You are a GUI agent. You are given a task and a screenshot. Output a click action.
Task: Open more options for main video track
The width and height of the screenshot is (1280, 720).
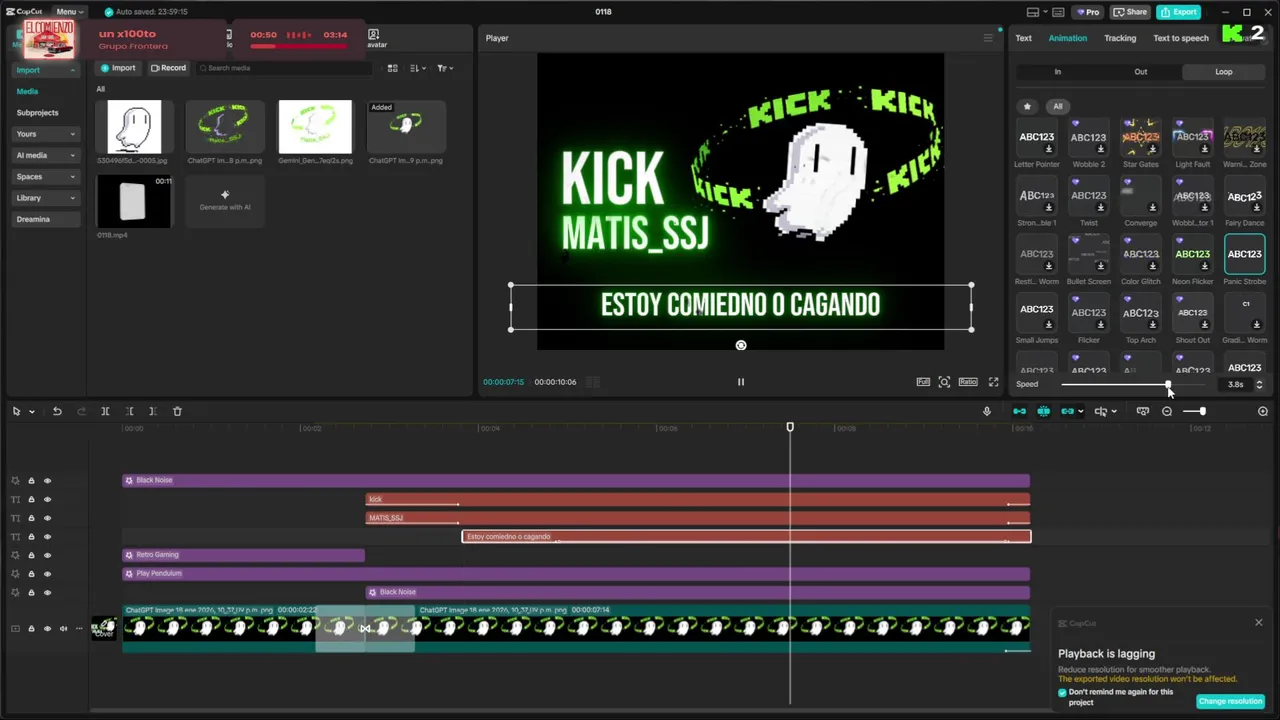click(79, 629)
